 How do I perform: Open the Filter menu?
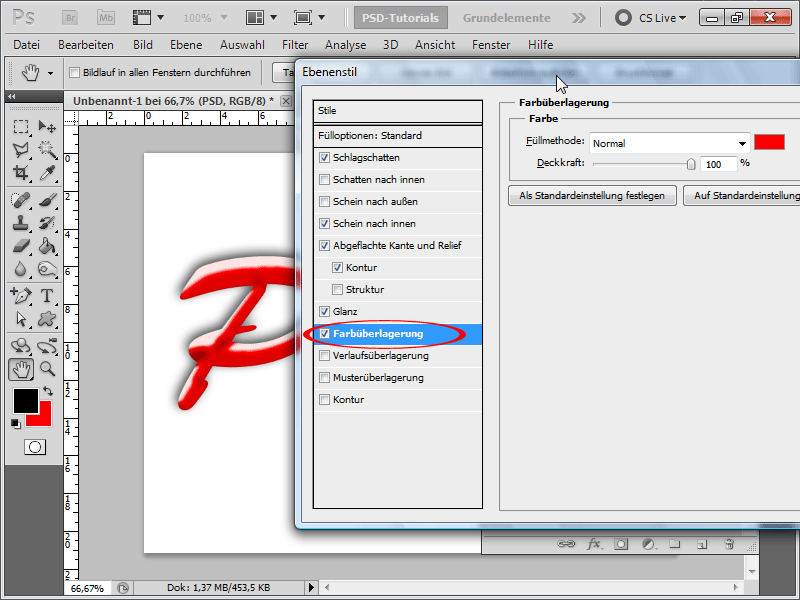(x=295, y=45)
